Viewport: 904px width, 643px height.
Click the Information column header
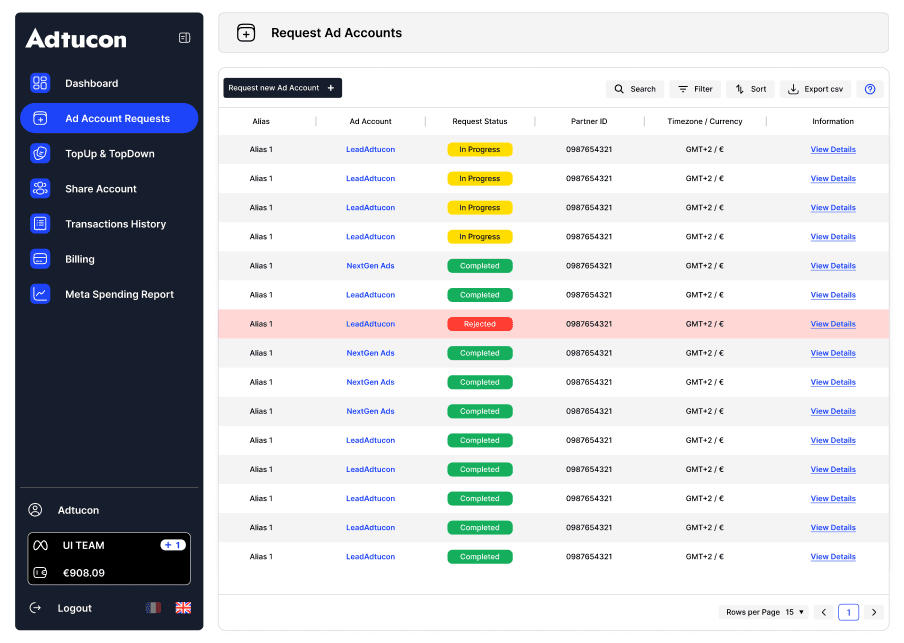pyautogui.click(x=833, y=121)
